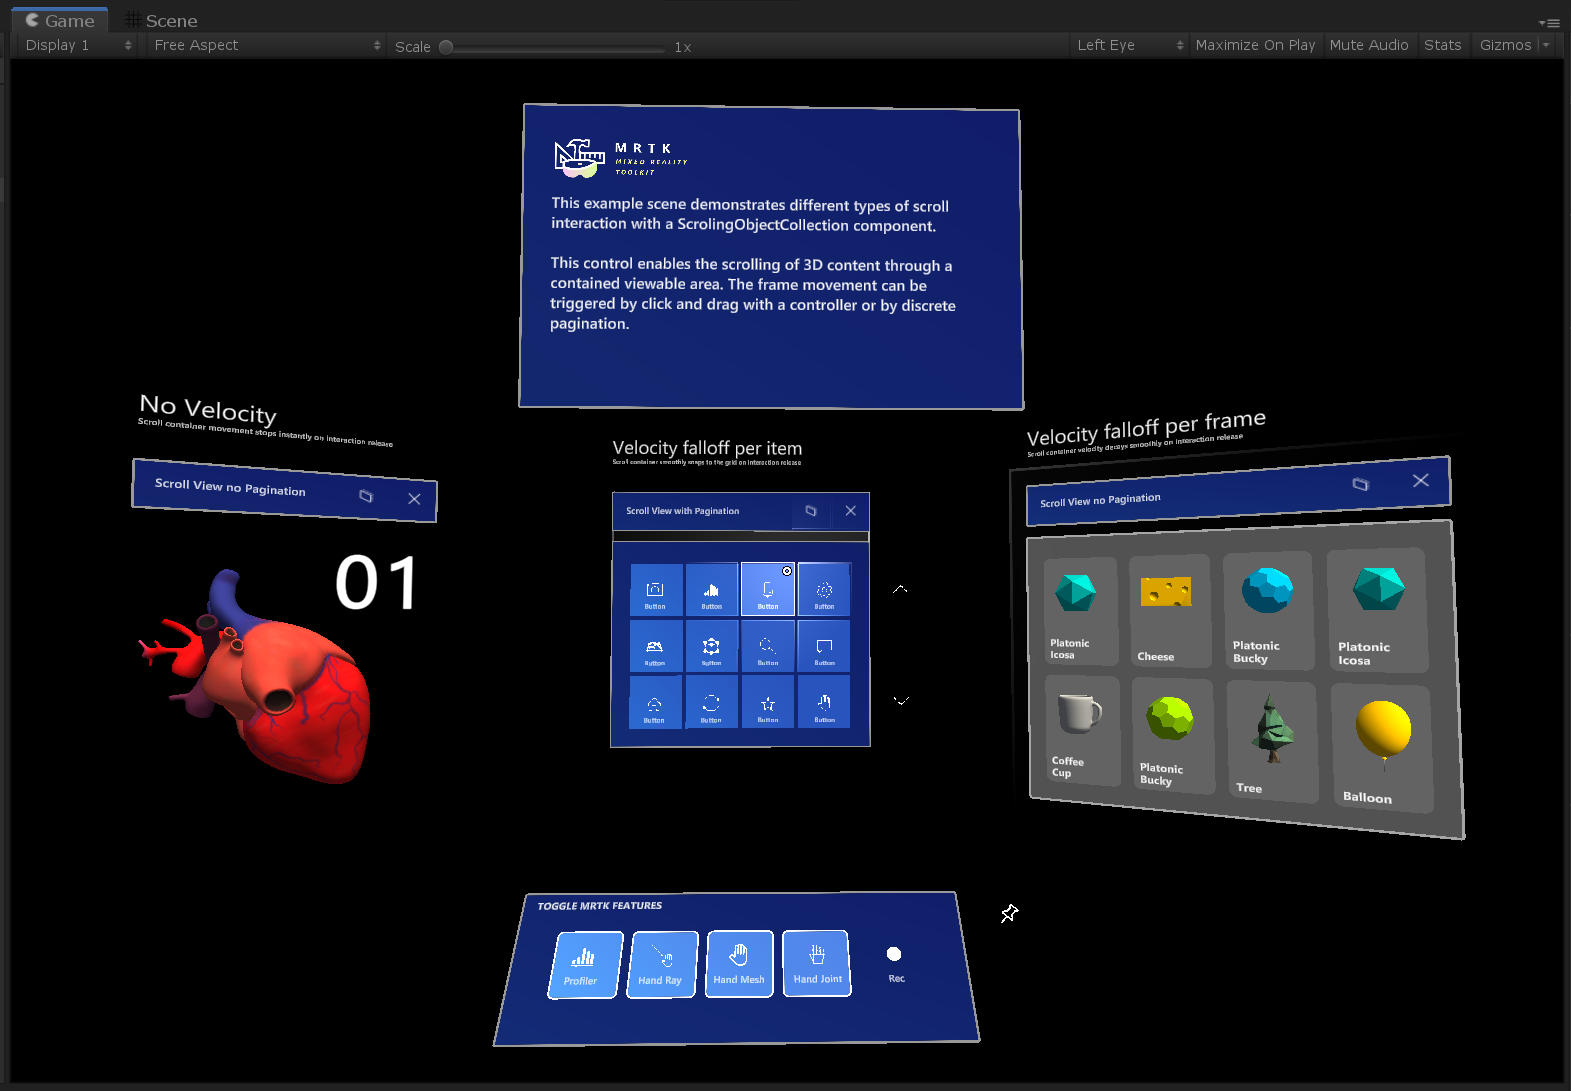Image resolution: width=1571 pixels, height=1091 pixels.
Task: Click the bar-chart icon grid button
Action: coord(712,590)
